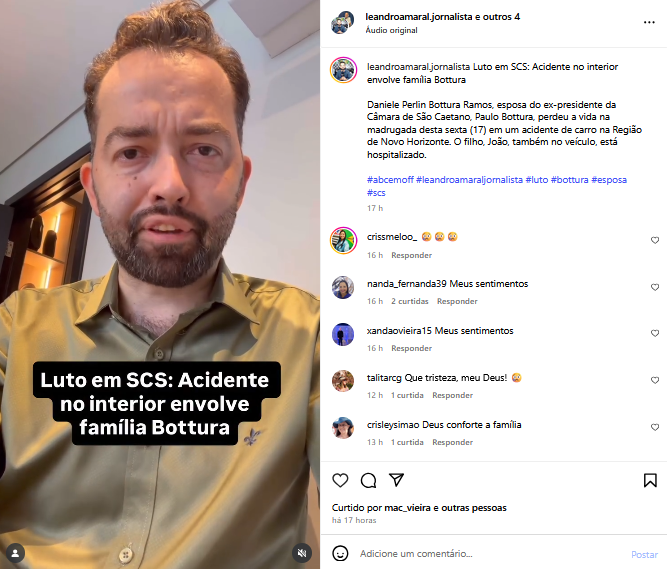Show tagged people icon on video
Image resolution: width=667 pixels, height=569 pixels.
pos(15,553)
